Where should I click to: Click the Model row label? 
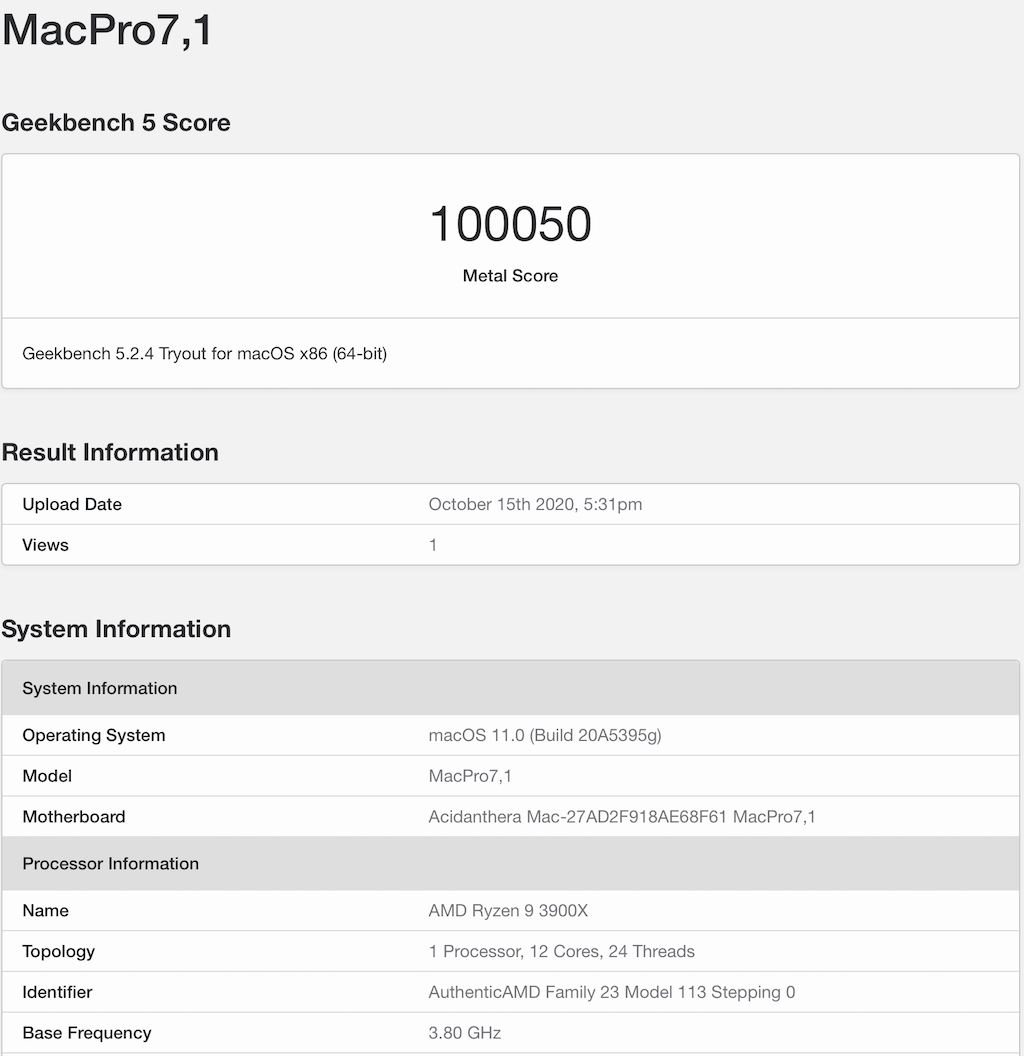[47, 776]
